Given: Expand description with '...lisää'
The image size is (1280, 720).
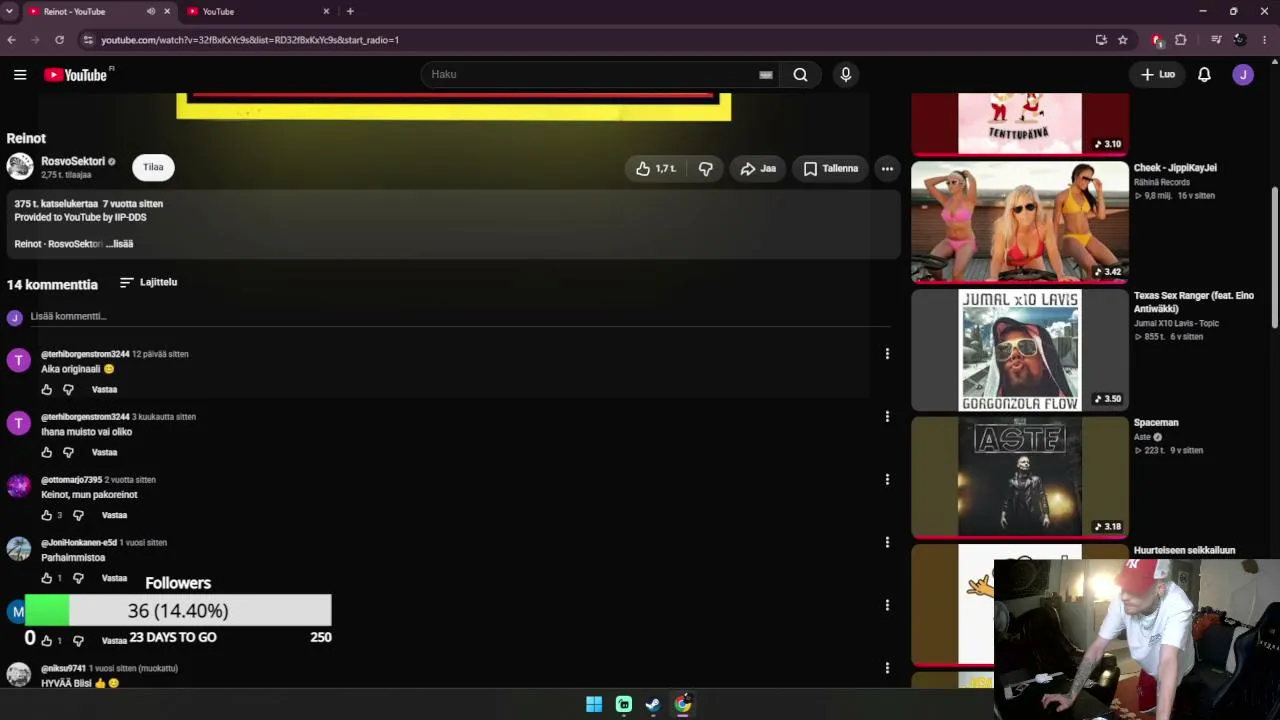Looking at the screenshot, I should tap(120, 244).
